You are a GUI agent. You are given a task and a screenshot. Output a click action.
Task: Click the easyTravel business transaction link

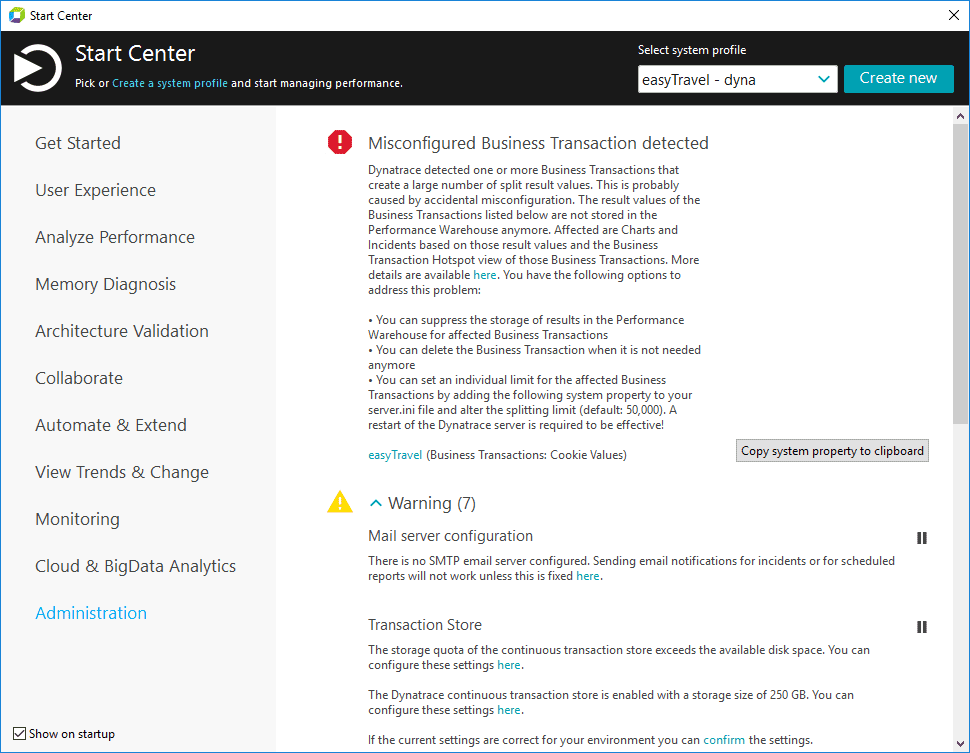point(395,455)
